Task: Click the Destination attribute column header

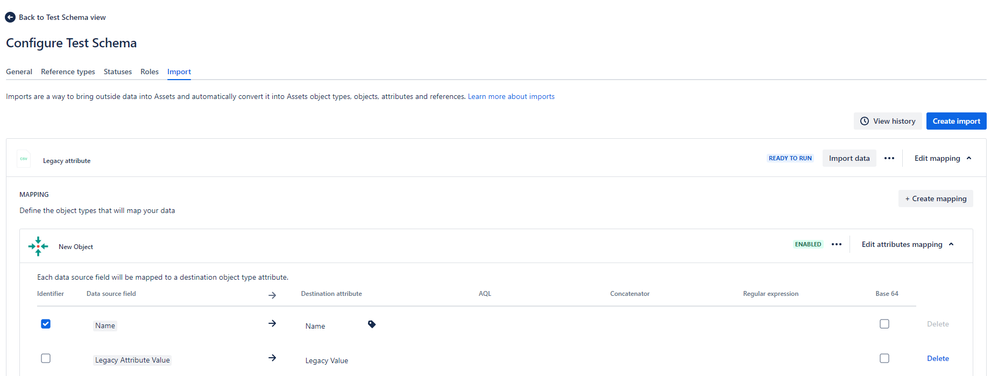Action: [x=331, y=294]
